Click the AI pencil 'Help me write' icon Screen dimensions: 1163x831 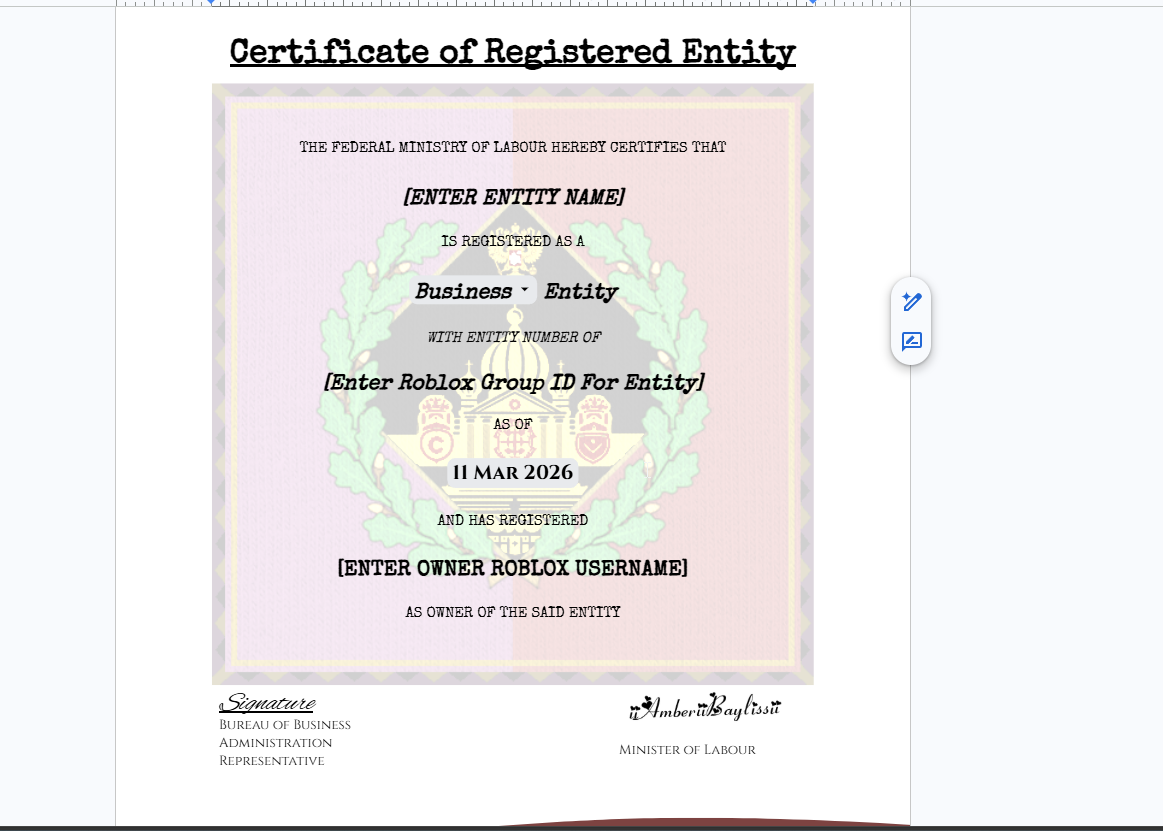click(x=911, y=301)
